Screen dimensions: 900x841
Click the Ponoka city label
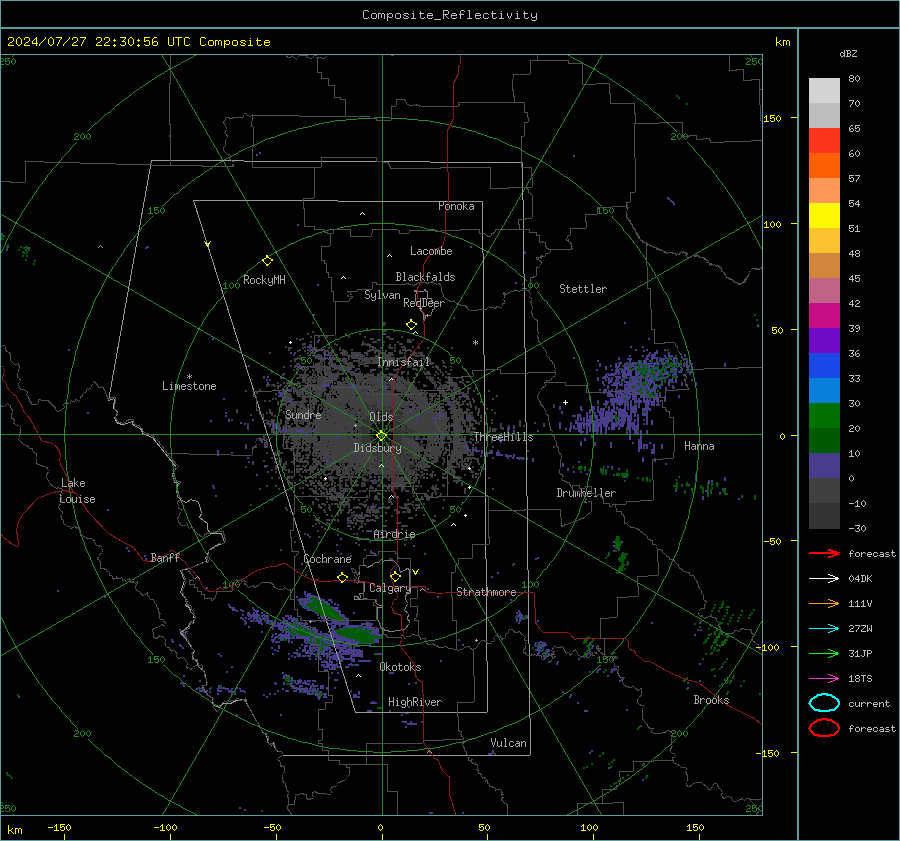click(456, 206)
